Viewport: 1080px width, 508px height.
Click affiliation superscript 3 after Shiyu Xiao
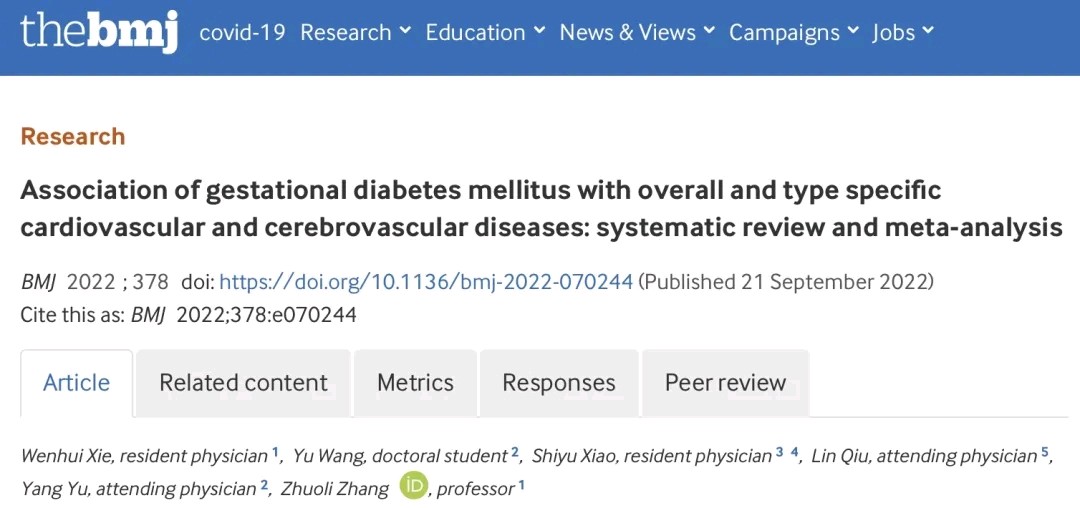click(779, 452)
